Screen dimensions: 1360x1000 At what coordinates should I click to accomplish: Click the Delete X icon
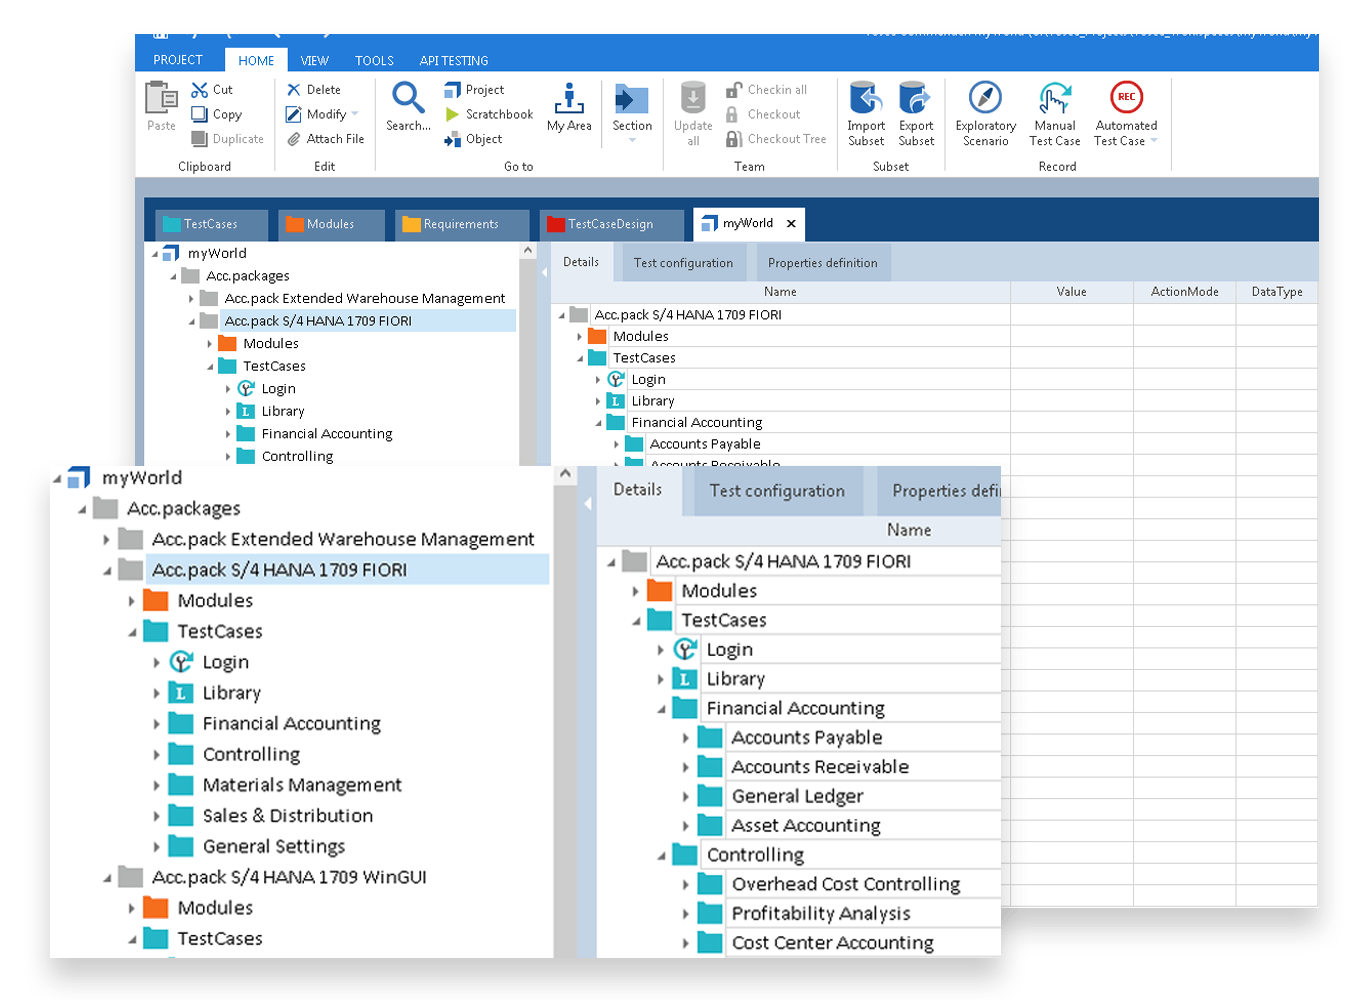[x=294, y=90]
